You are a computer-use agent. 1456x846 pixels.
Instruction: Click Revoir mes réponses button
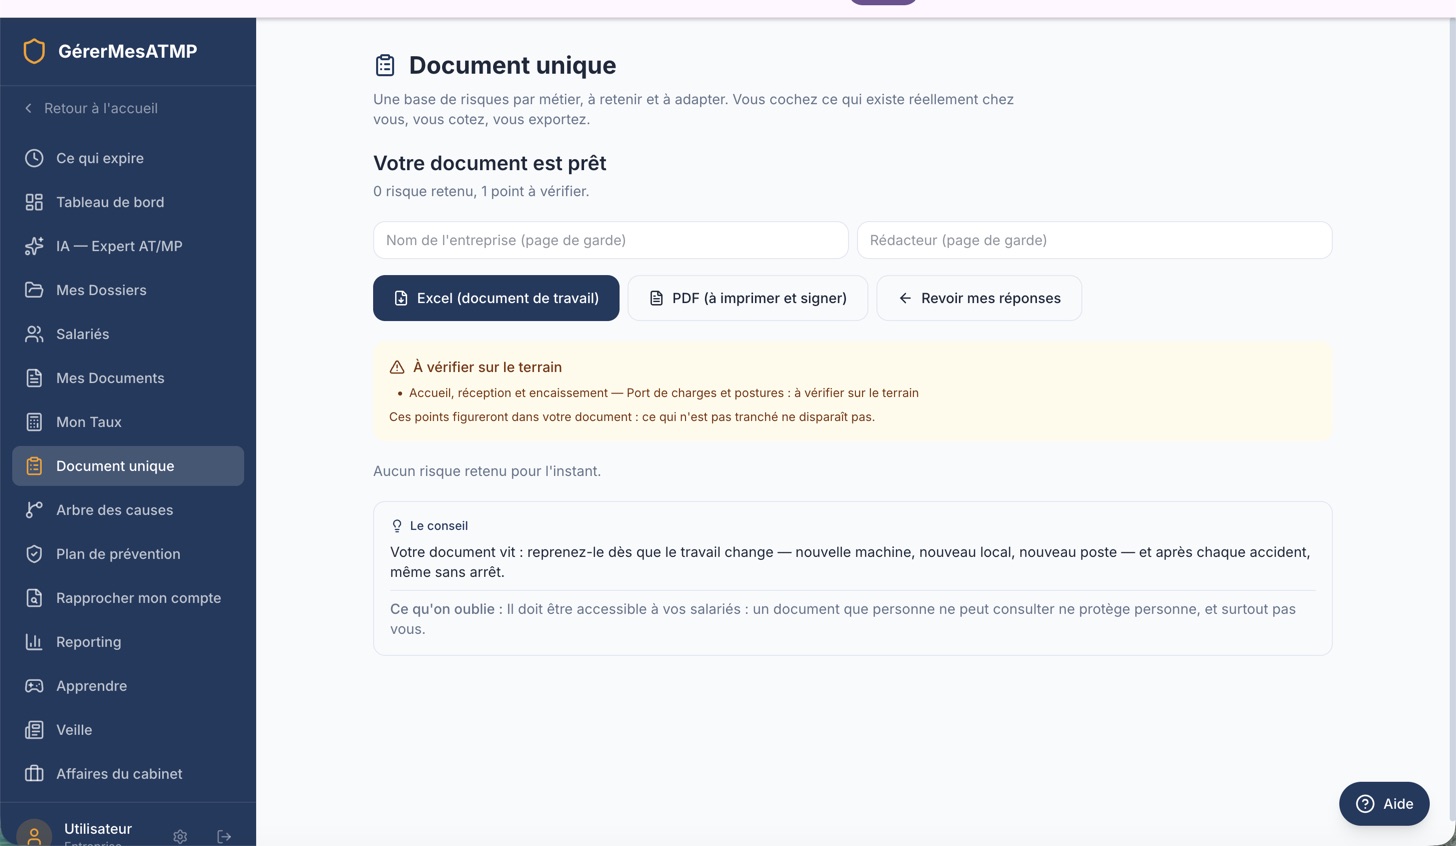[x=979, y=298]
